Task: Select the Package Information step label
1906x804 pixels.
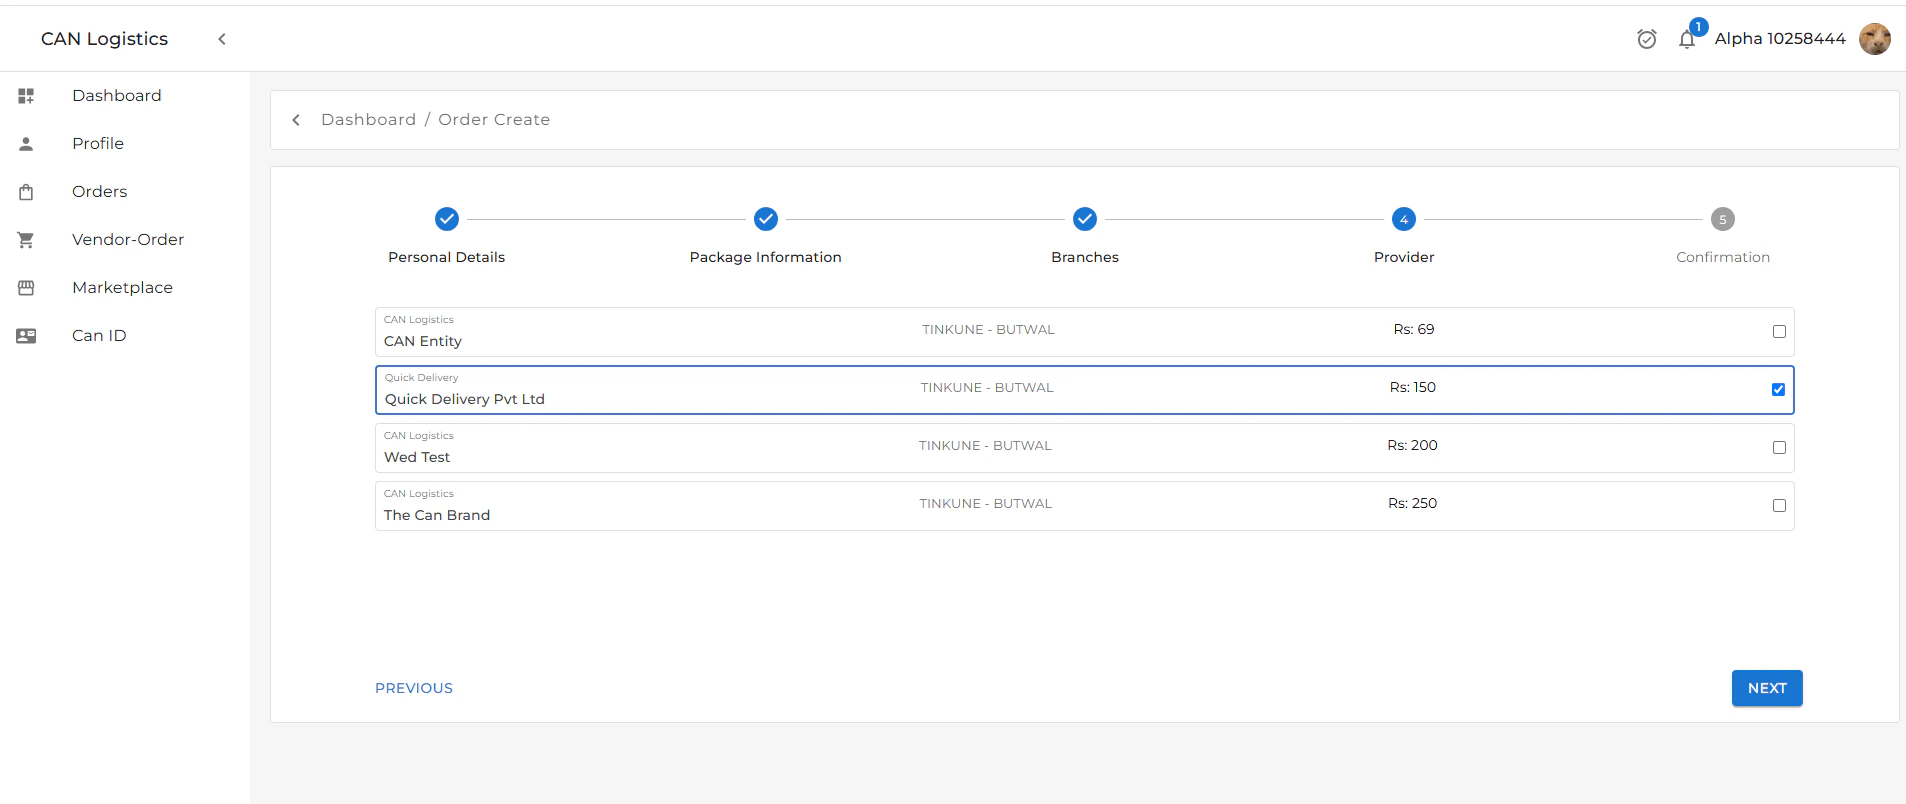Action: click(x=766, y=257)
